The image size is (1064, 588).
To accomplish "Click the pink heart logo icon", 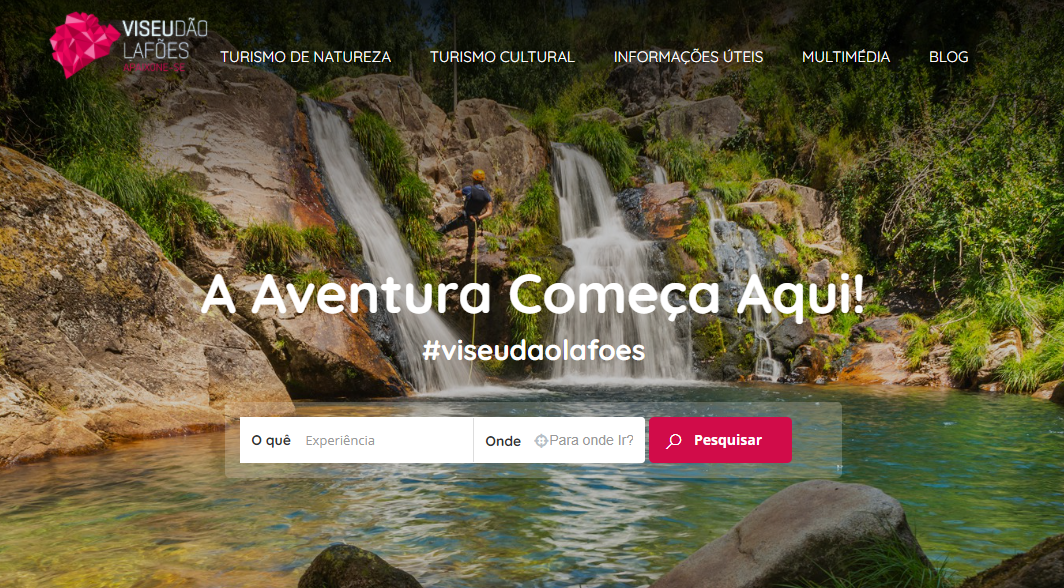I will tap(84, 44).
